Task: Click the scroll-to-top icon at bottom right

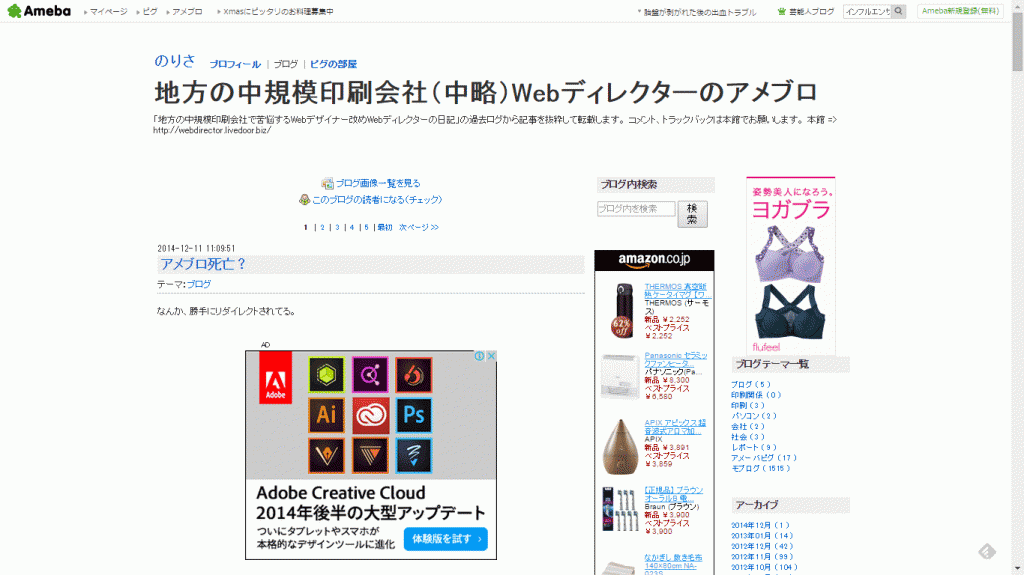Action: [x=987, y=551]
